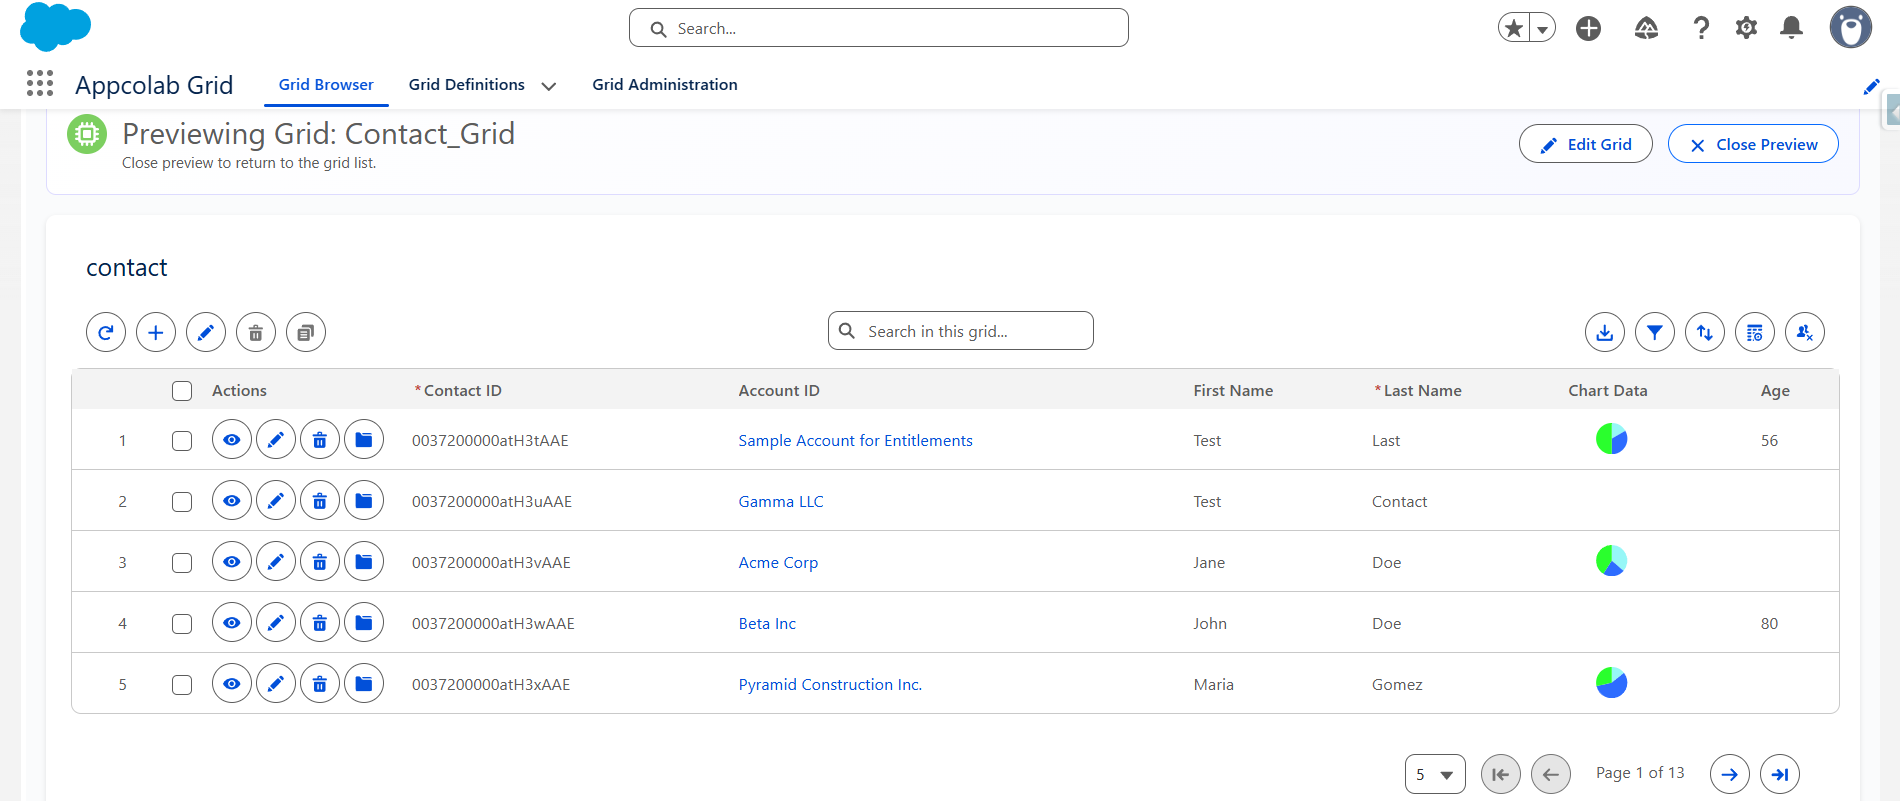Viewport: 1900px width, 801px height.
Task: Add current page to favorites star
Action: (1514, 28)
